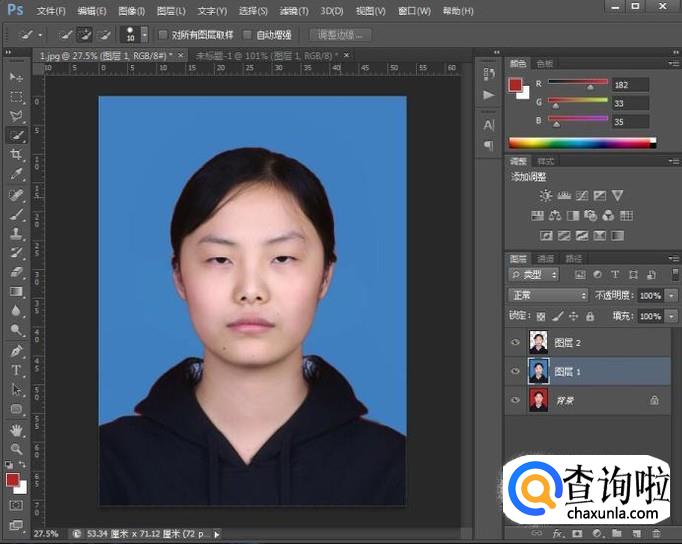Expand the 不透明度 opacity dropdown arrow
This screenshot has width=682, height=544.
pyautogui.click(x=671, y=296)
